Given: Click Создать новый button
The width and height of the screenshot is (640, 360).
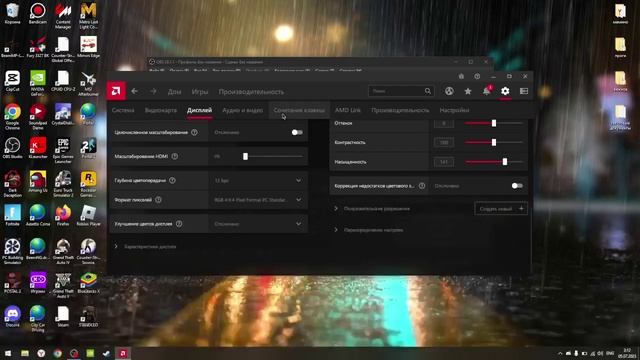Looking at the screenshot, I should (501, 209).
